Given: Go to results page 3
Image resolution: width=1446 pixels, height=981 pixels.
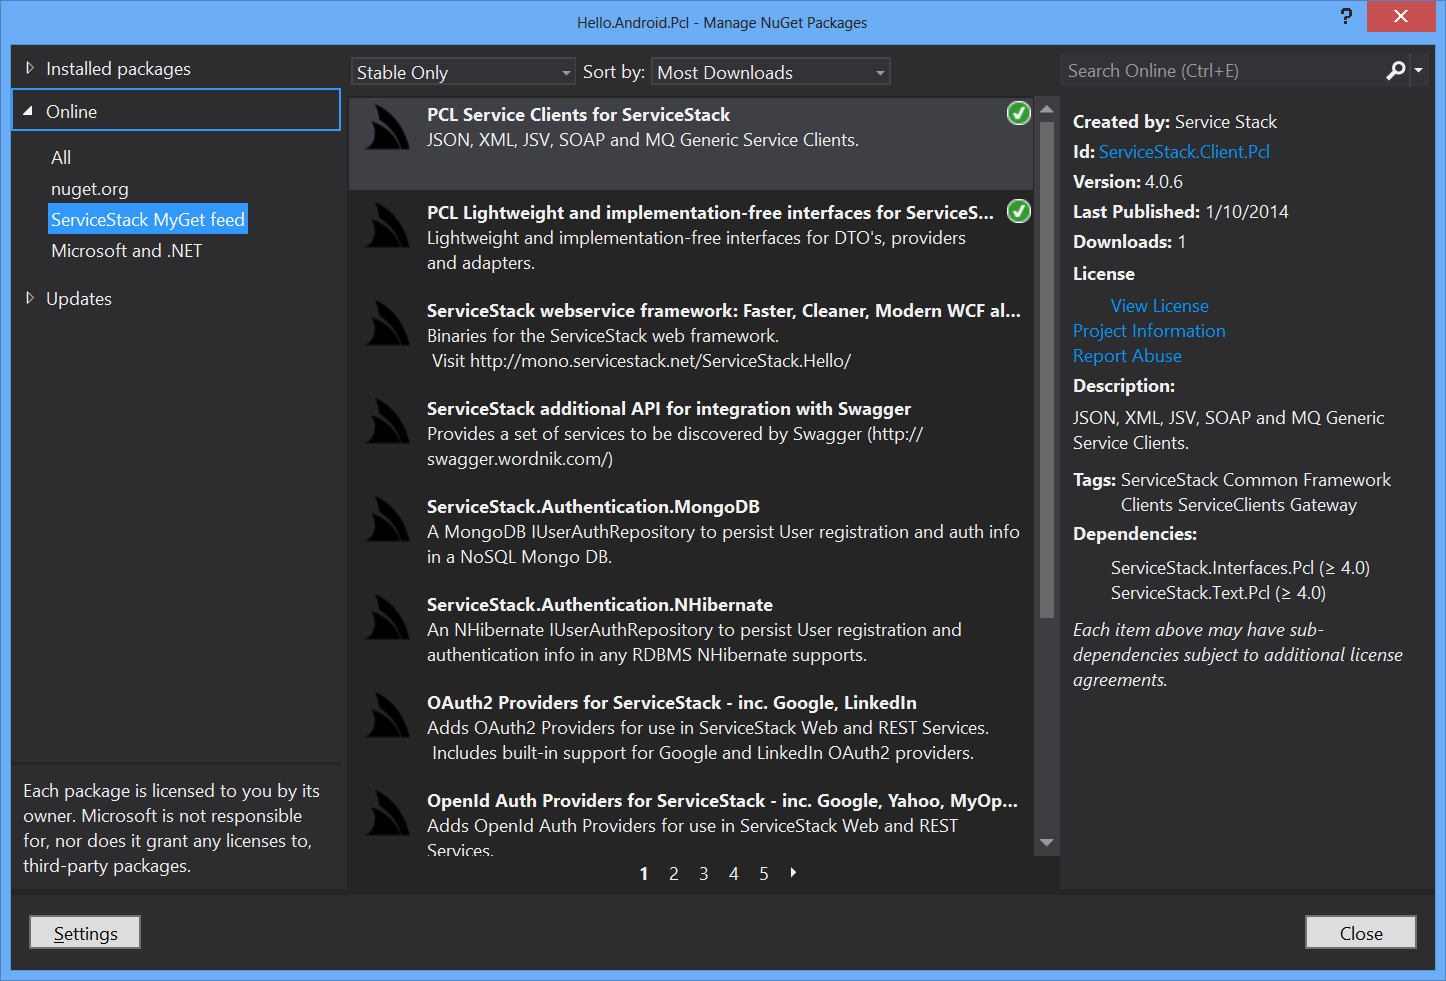Looking at the screenshot, I should [704, 874].
